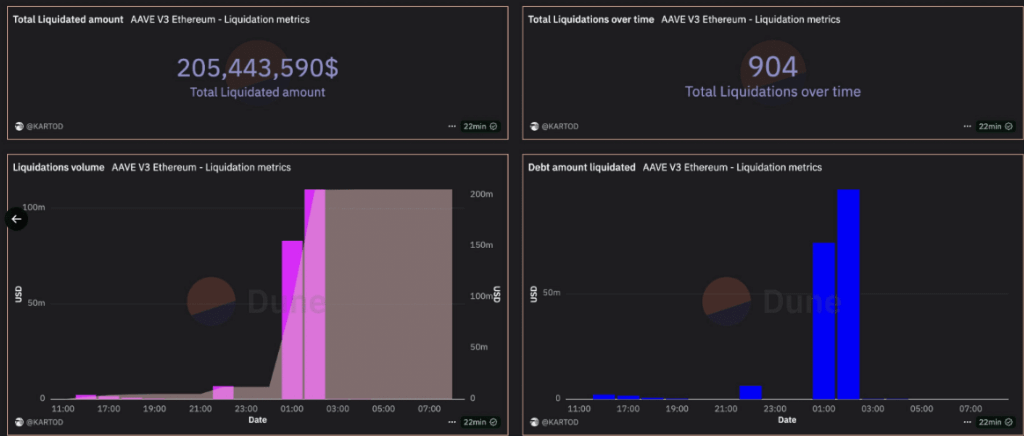
Task: Open the Liquidations volume chart title
Action: 59,168
